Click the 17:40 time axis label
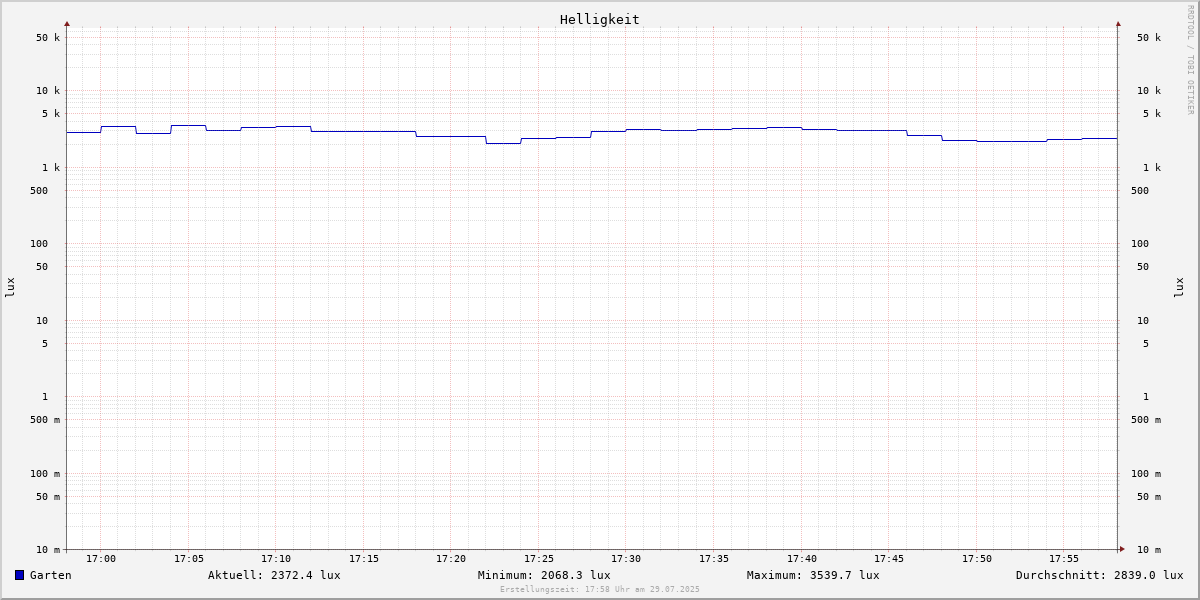The width and height of the screenshot is (1200, 600). point(802,559)
